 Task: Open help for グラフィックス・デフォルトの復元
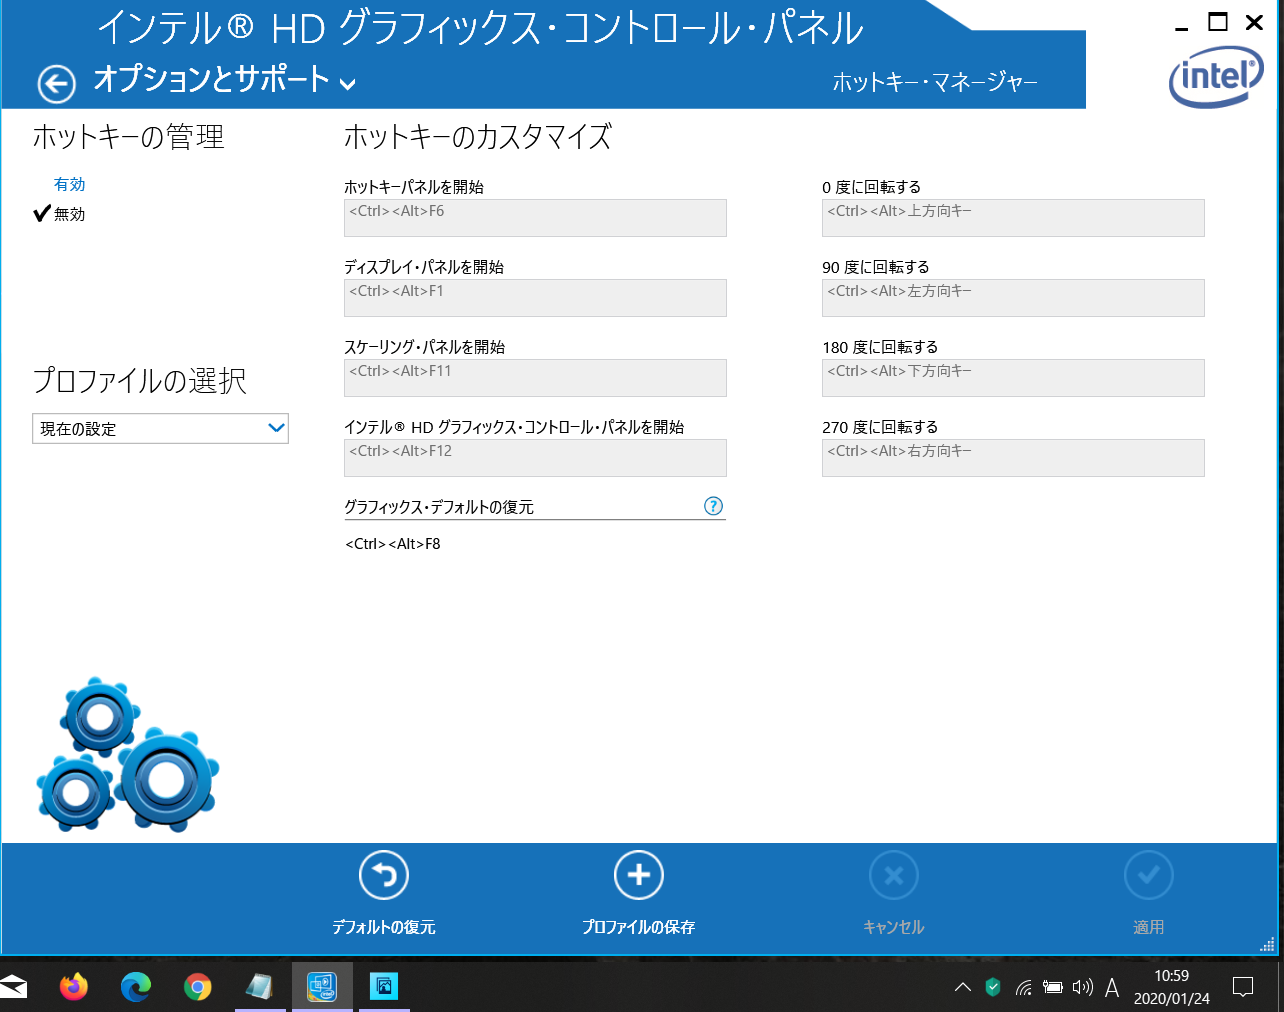click(x=713, y=506)
